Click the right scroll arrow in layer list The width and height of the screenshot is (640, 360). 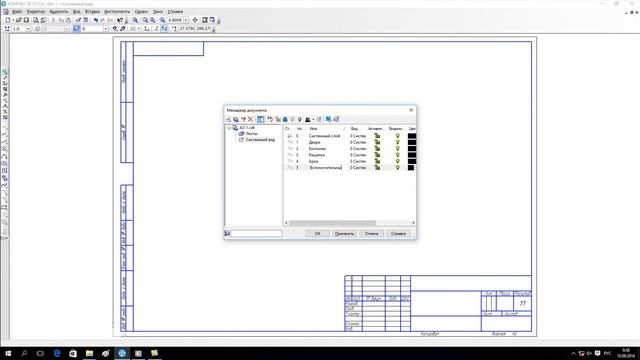[x=413, y=223]
